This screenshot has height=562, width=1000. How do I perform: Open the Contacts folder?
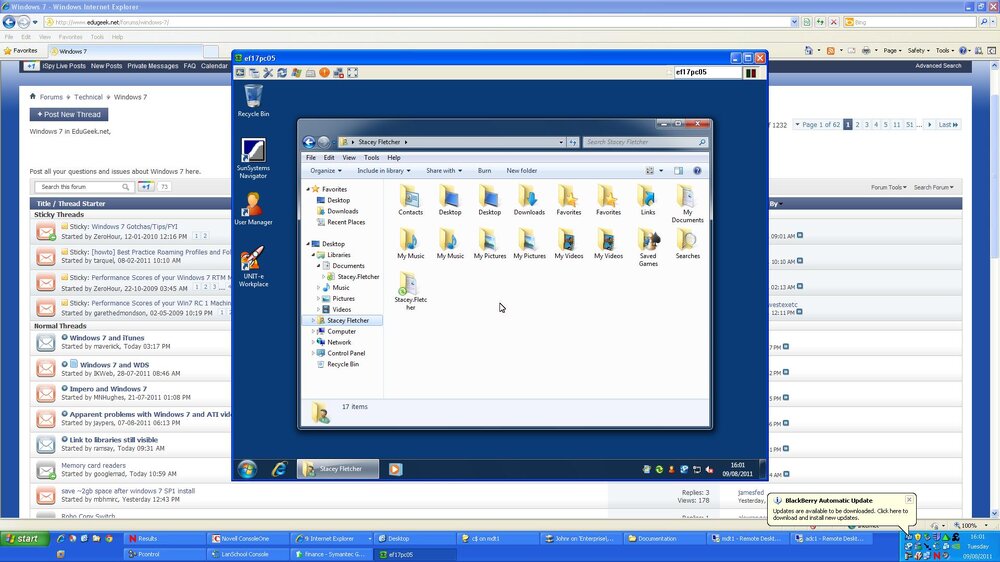pos(410,200)
